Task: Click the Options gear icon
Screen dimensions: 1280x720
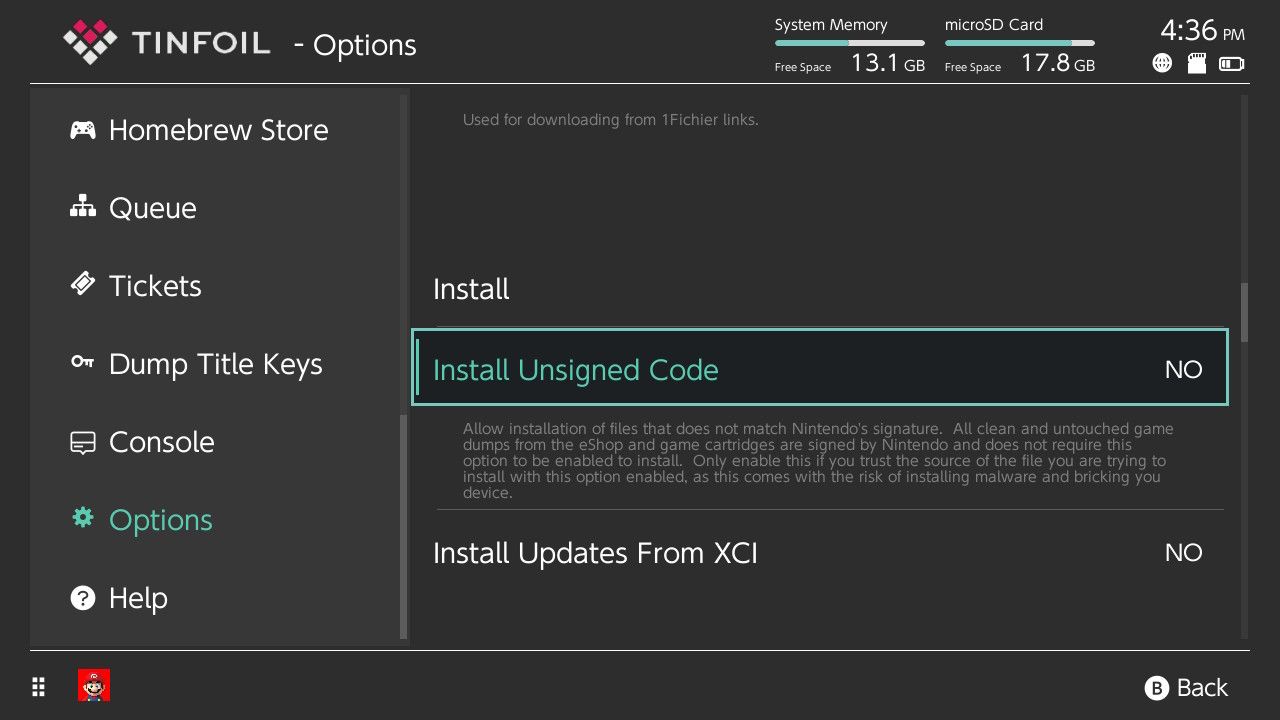Action: click(83, 518)
